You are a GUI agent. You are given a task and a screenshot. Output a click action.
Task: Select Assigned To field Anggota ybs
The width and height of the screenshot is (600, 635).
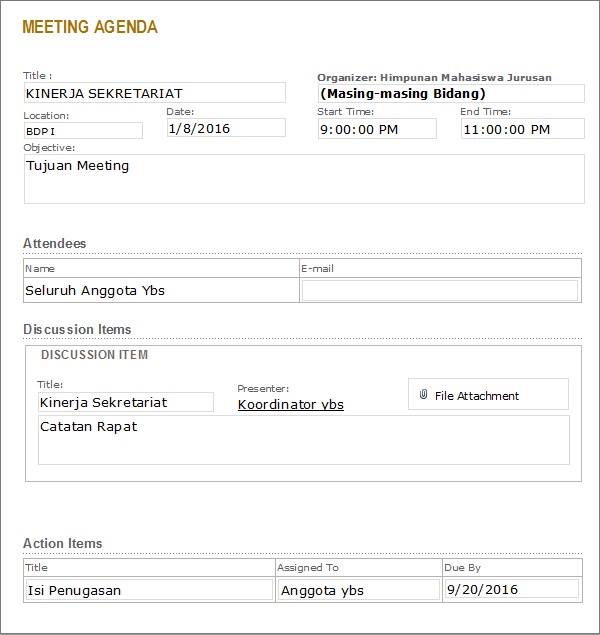click(x=358, y=590)
